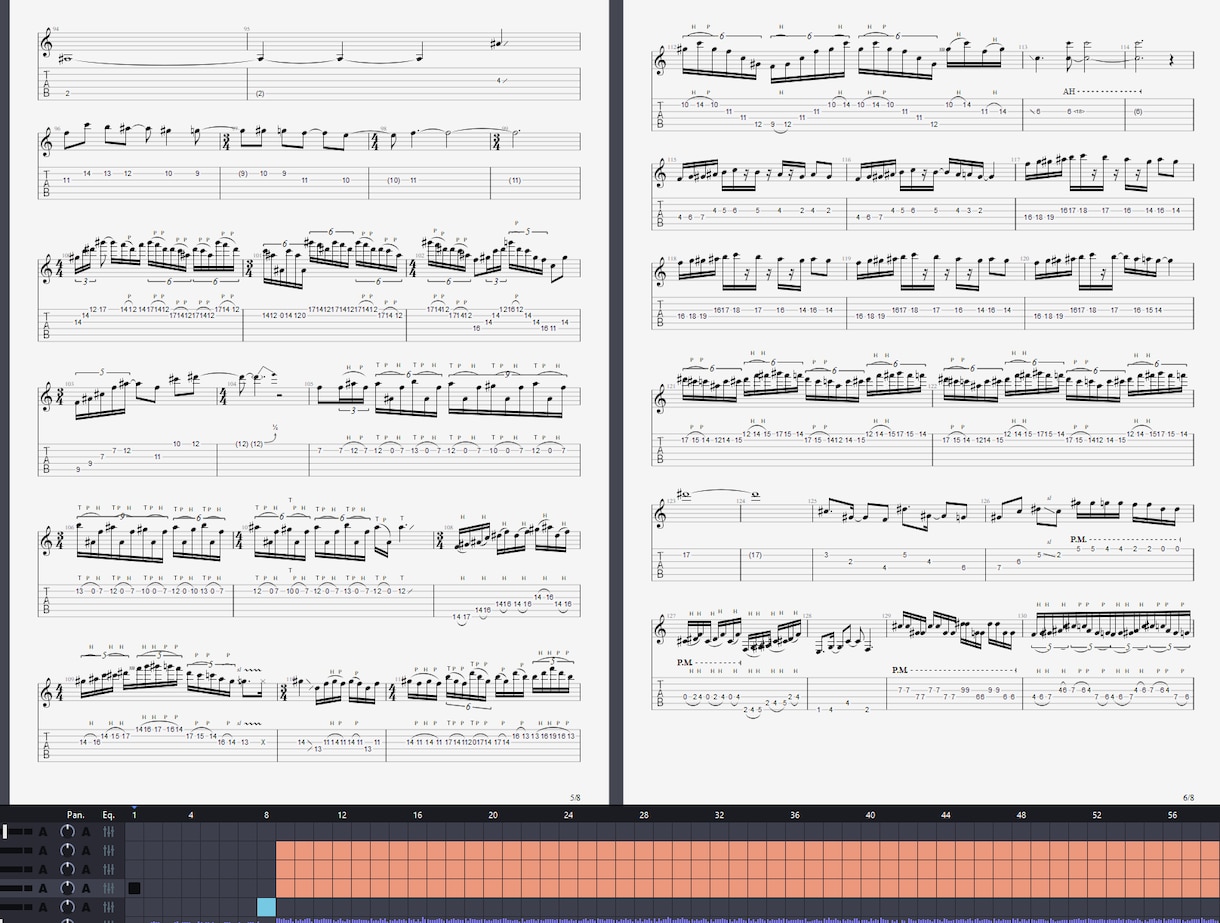Toggle volume automation A on third track
This screenshot has width=1220, height=923.
tap(44, 869)
